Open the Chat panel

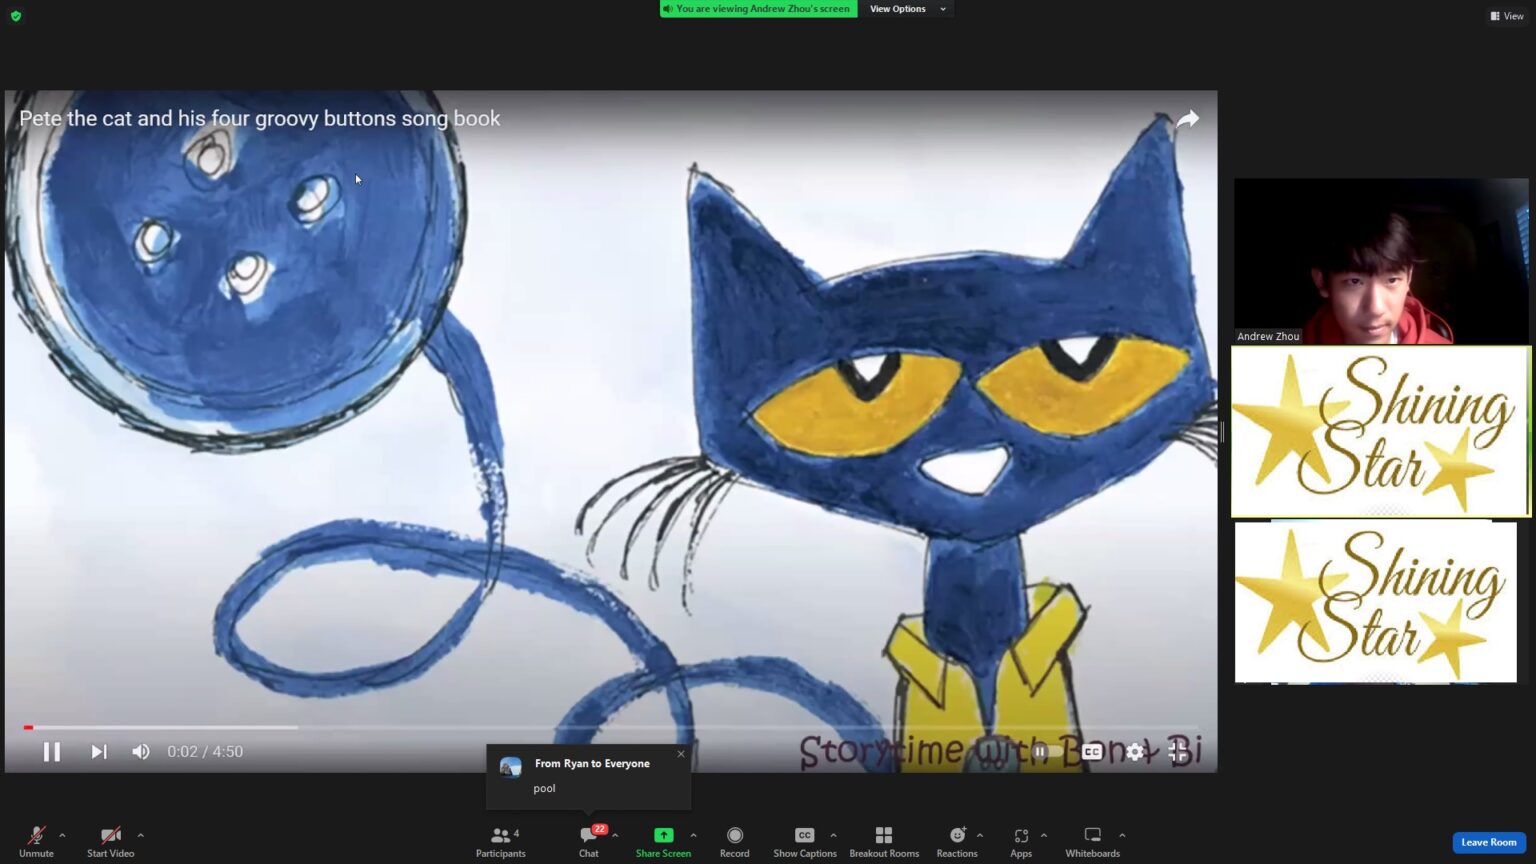pos(589,841)
